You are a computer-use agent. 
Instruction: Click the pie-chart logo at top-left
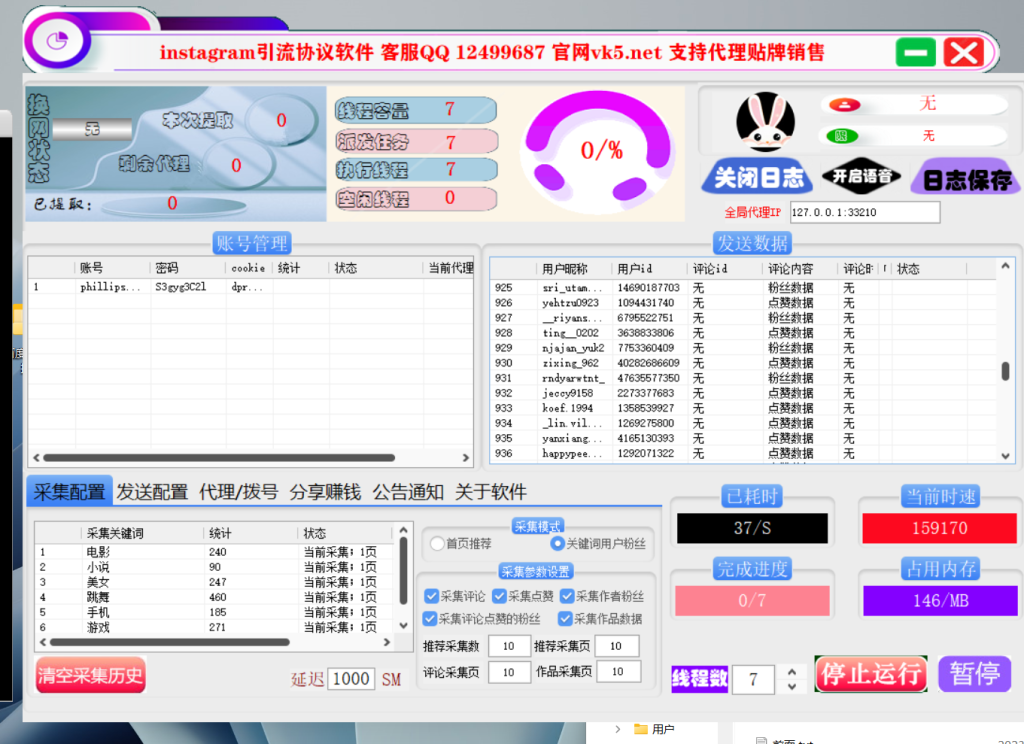57,43
